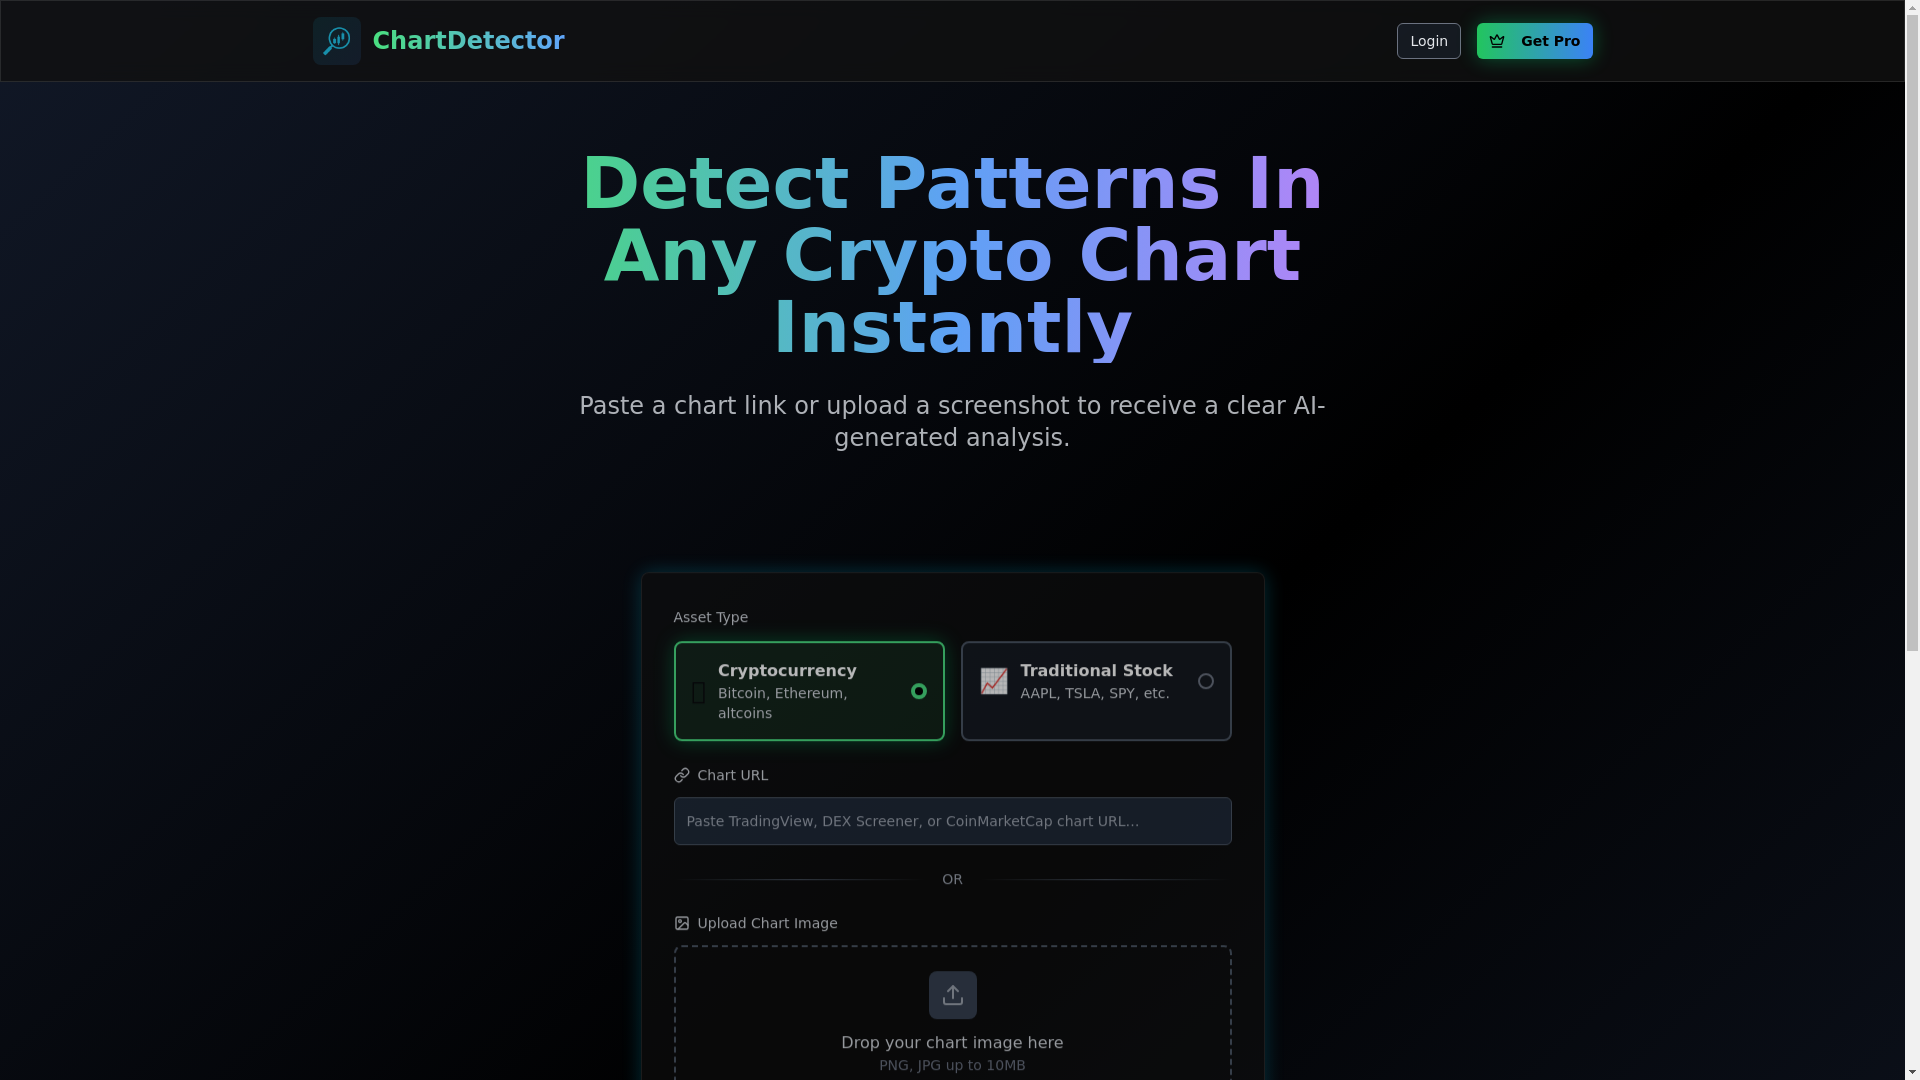Click the crown icon in Get Pro

(x=1497, y=41)
